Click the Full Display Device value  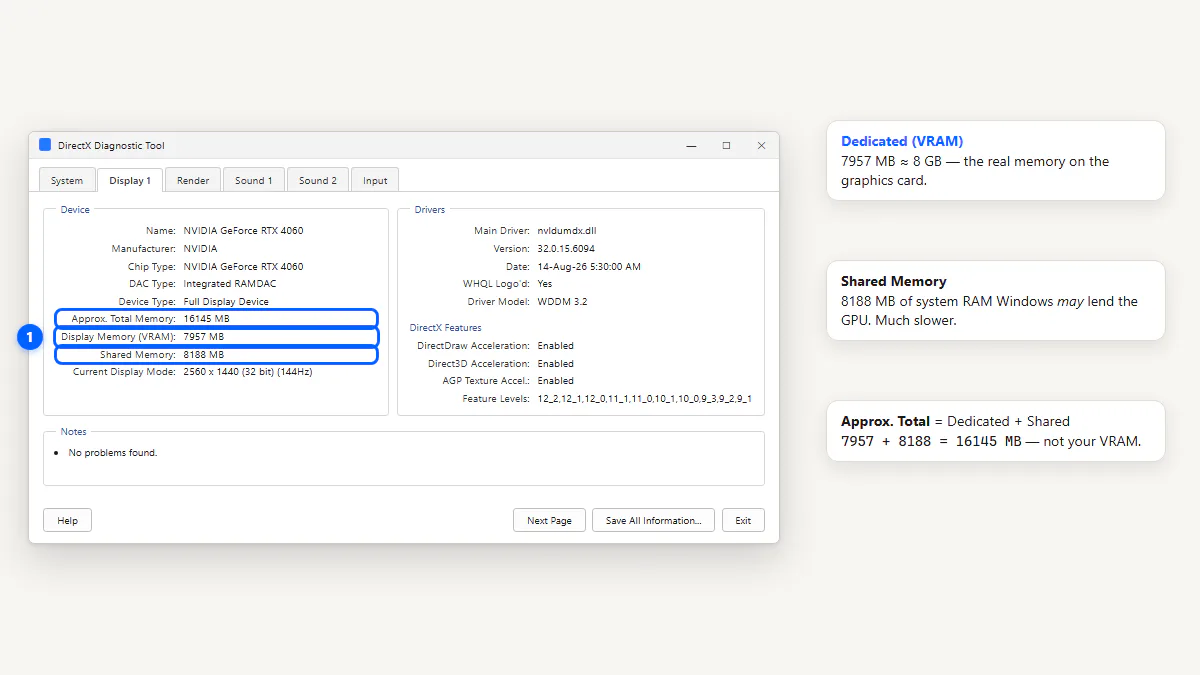point(226,301)
